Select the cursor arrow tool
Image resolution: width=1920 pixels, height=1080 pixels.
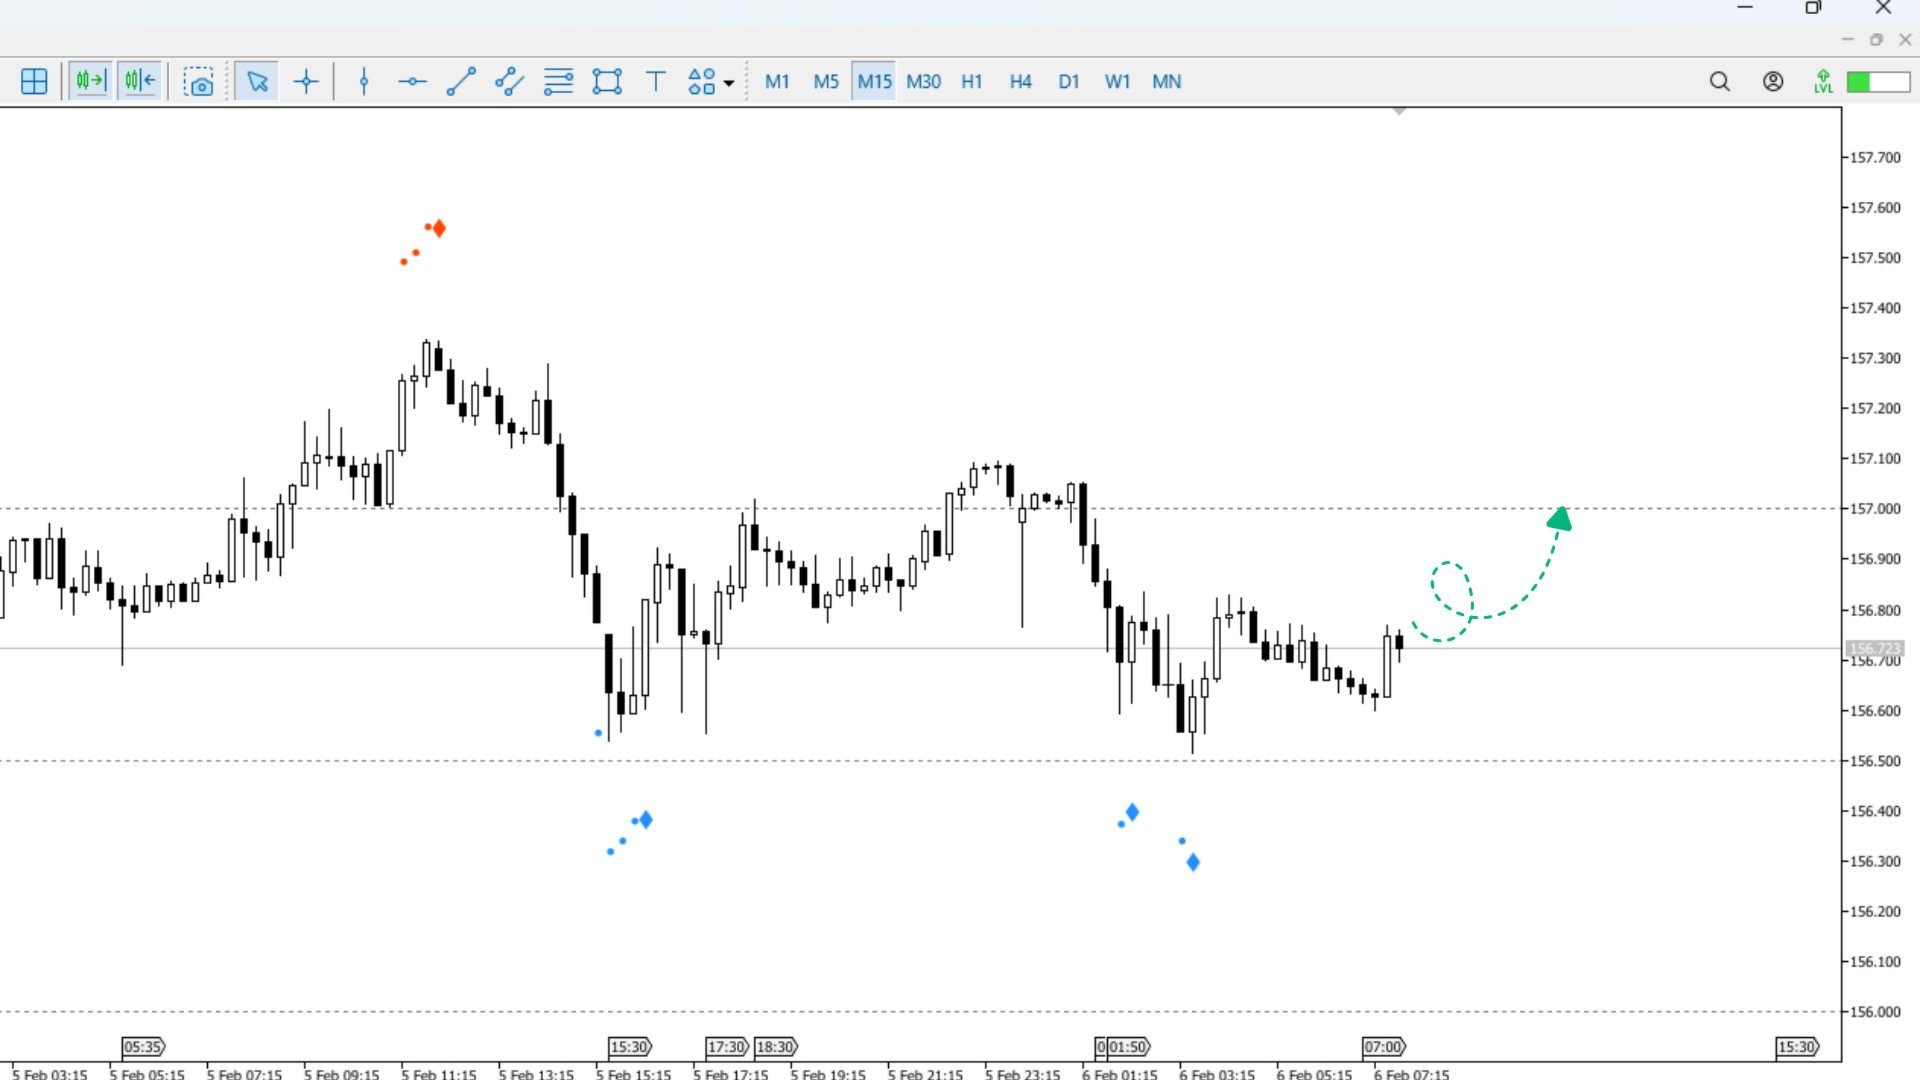point(257,82)
